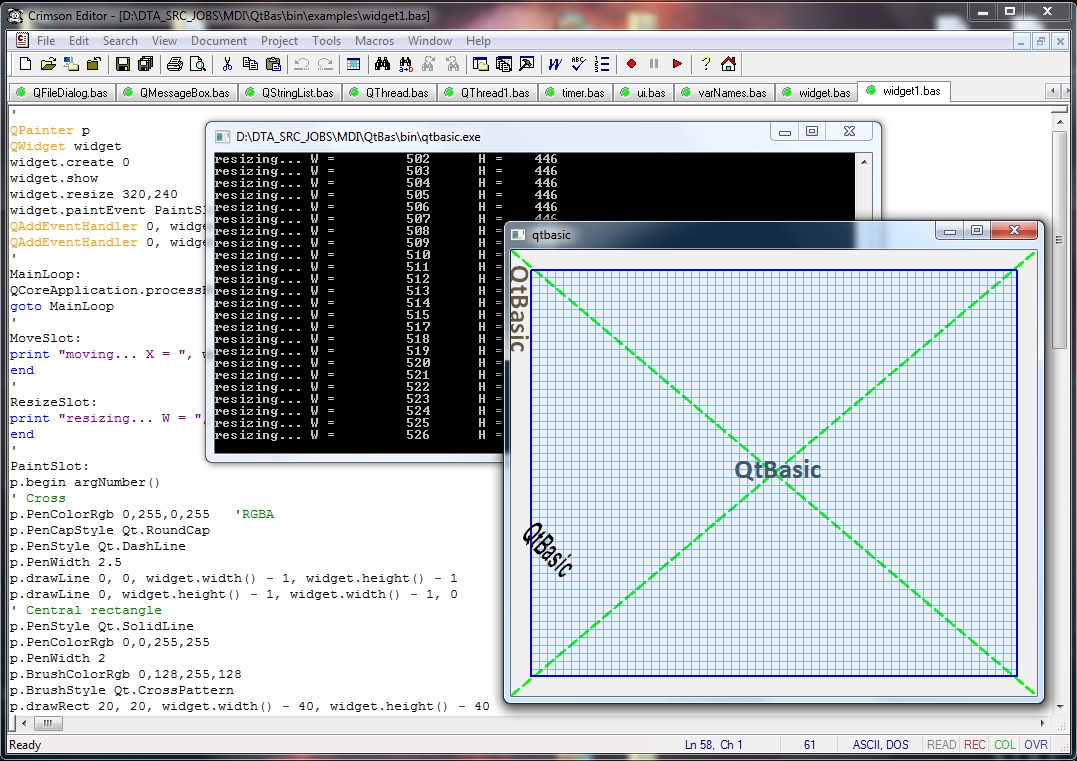The image size is (1077, 761).
Task: Open Find with the binoculars icon
Action: (383, 64)
